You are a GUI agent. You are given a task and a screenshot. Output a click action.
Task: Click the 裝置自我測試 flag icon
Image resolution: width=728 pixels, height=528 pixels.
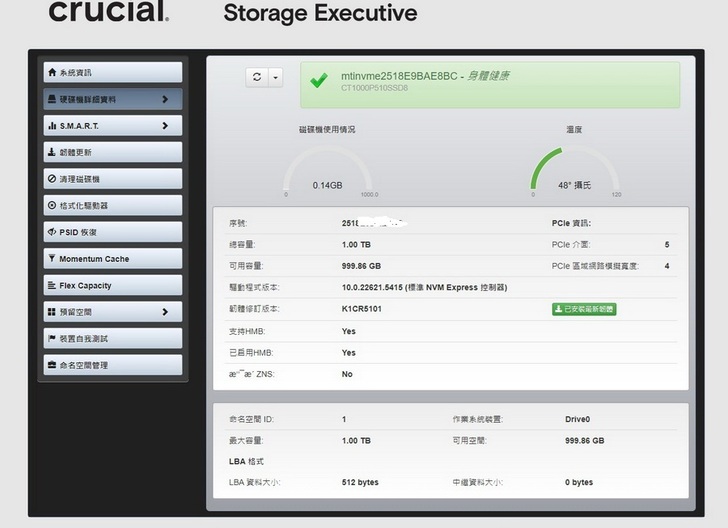pos(52,339)
